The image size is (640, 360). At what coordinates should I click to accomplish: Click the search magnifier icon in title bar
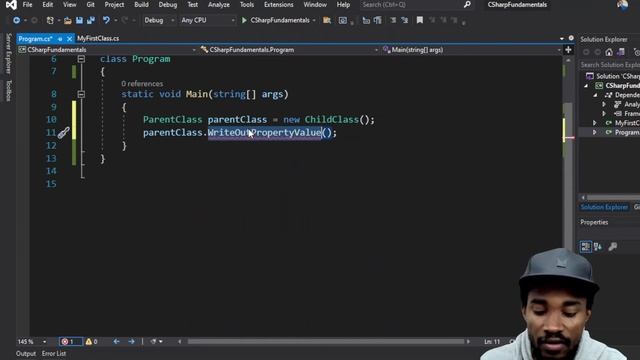coord(467,4)
